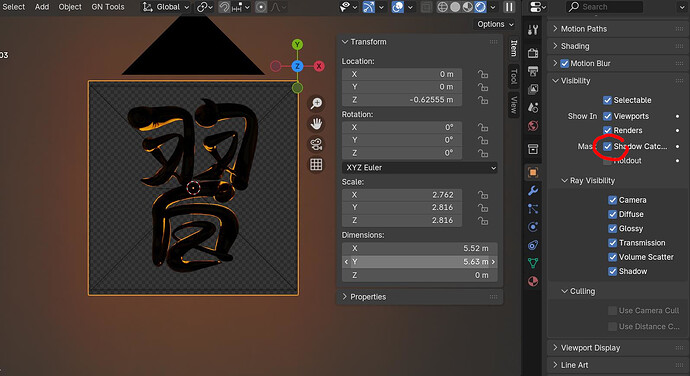This screenshot has height=376, width=690.
Task: Open the GN Tools menu
Action: [x=108, y=7]
